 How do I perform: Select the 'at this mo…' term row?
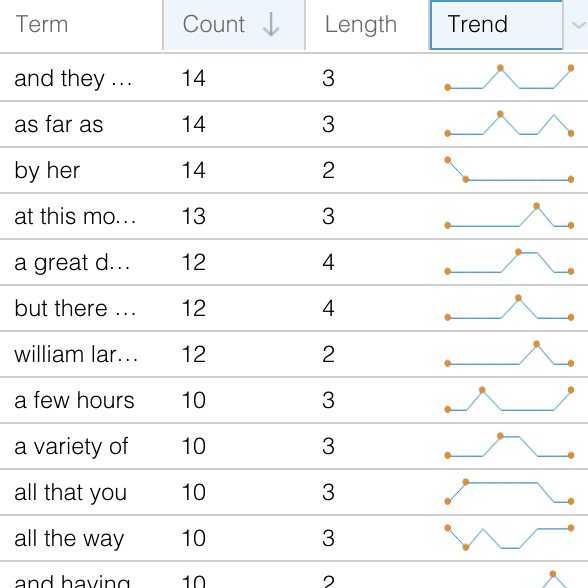(294, 216)
